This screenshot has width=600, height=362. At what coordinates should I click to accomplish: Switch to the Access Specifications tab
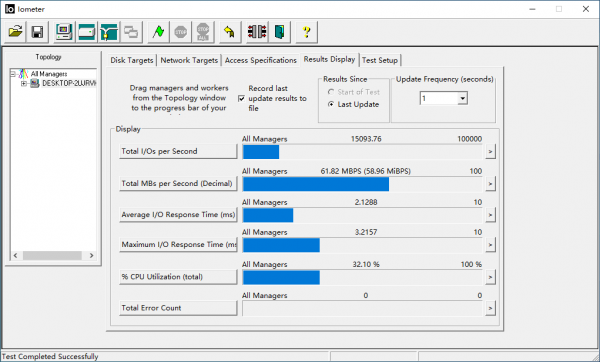[261, 60]
